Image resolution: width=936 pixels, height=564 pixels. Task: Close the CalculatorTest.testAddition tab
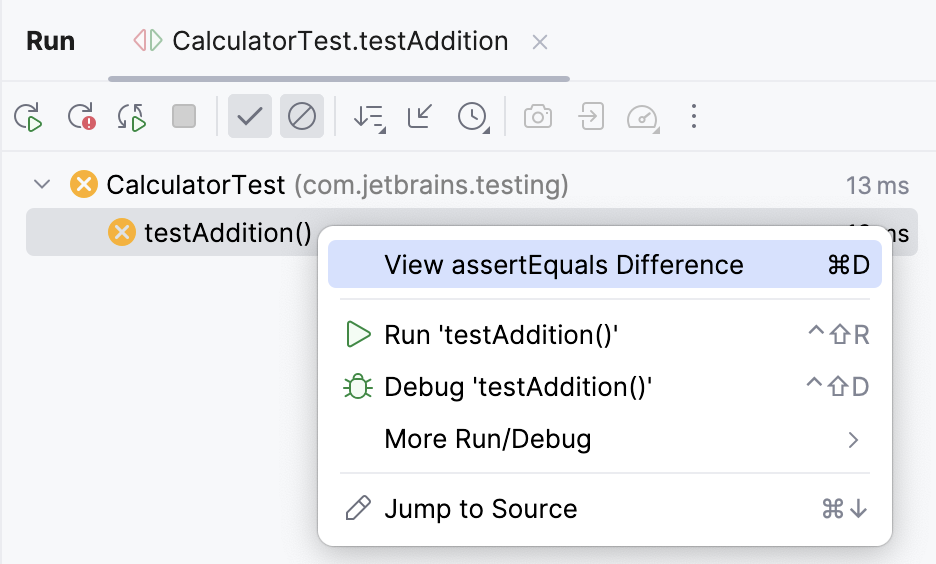tap(540, 42)
